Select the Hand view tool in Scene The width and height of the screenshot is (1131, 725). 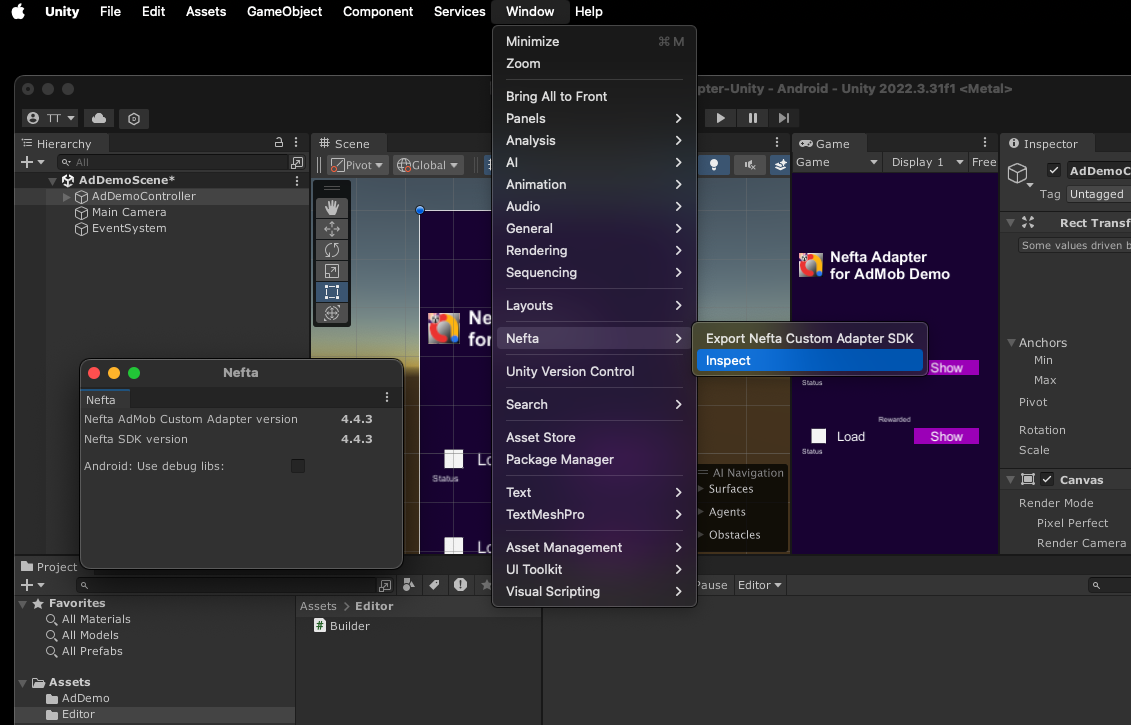tap(332, 208)
